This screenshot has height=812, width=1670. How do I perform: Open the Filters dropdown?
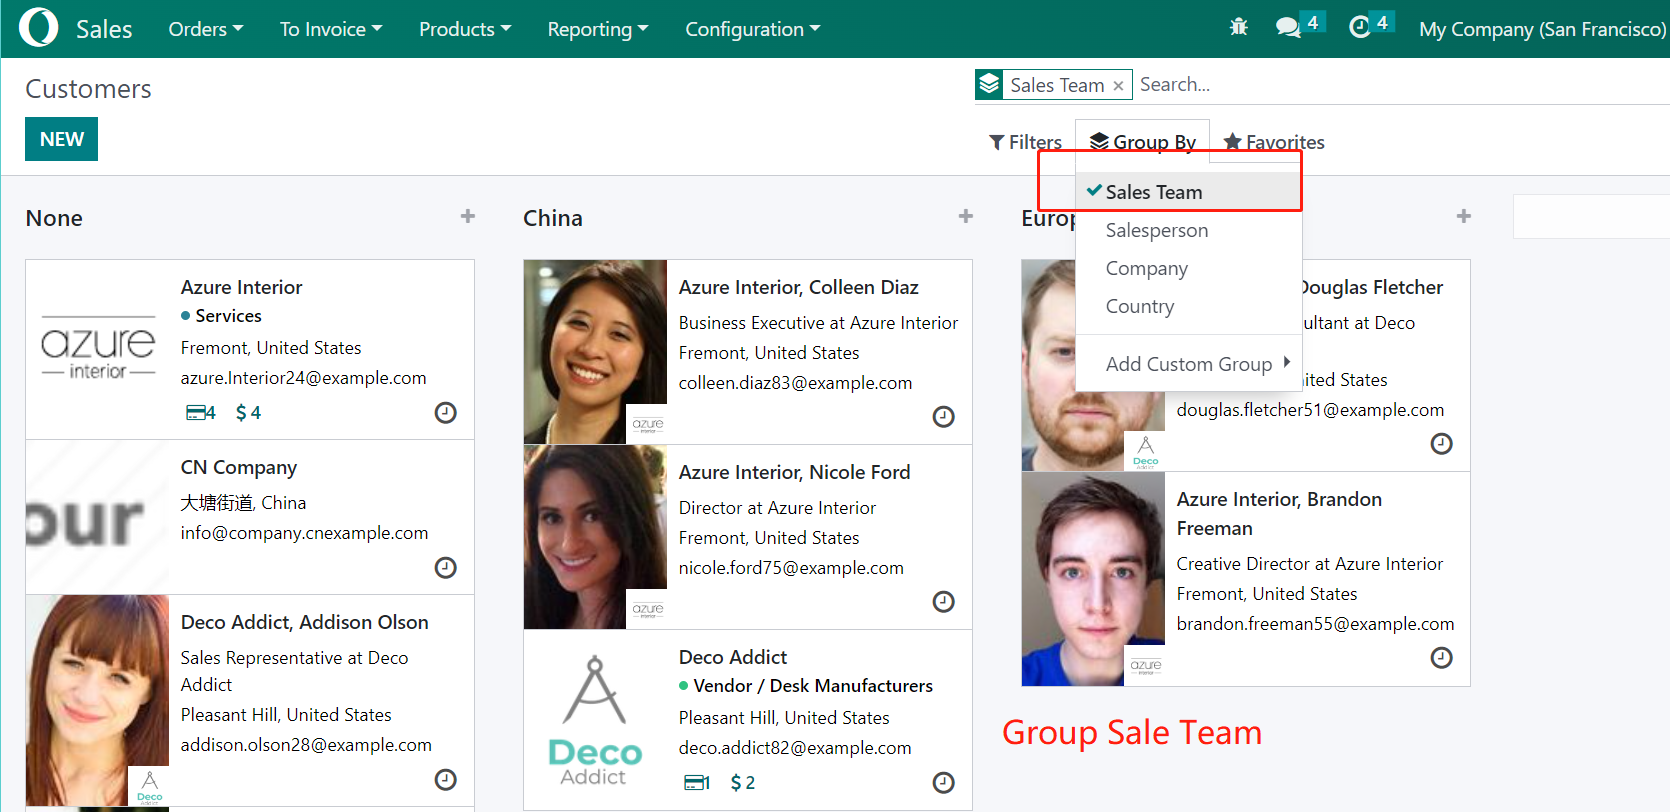click(1025, 142)
